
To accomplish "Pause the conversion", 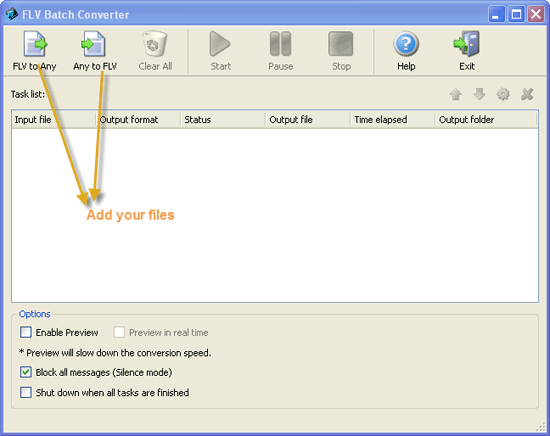I will coord(280,51).
